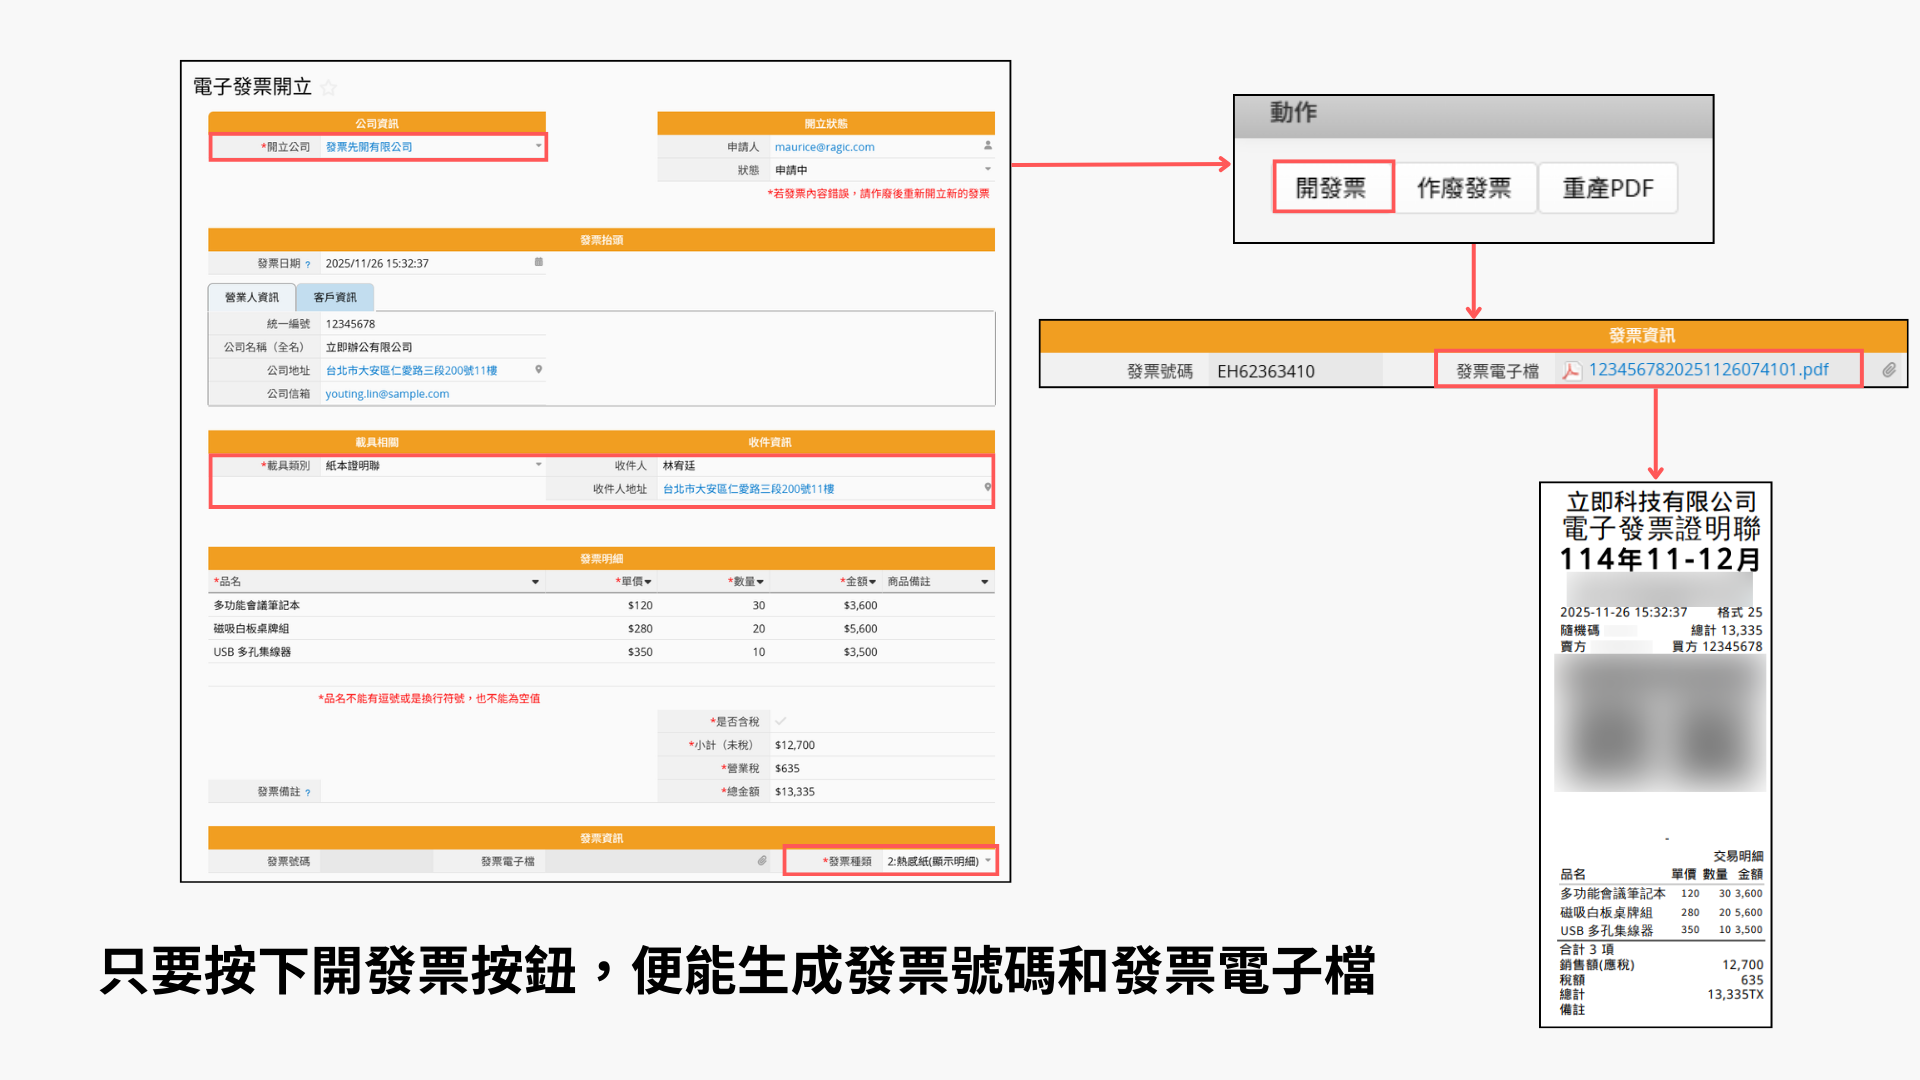Click the generated invoice receipt preview image
Screen dimensions: 1920x1080
point(1655,755)
